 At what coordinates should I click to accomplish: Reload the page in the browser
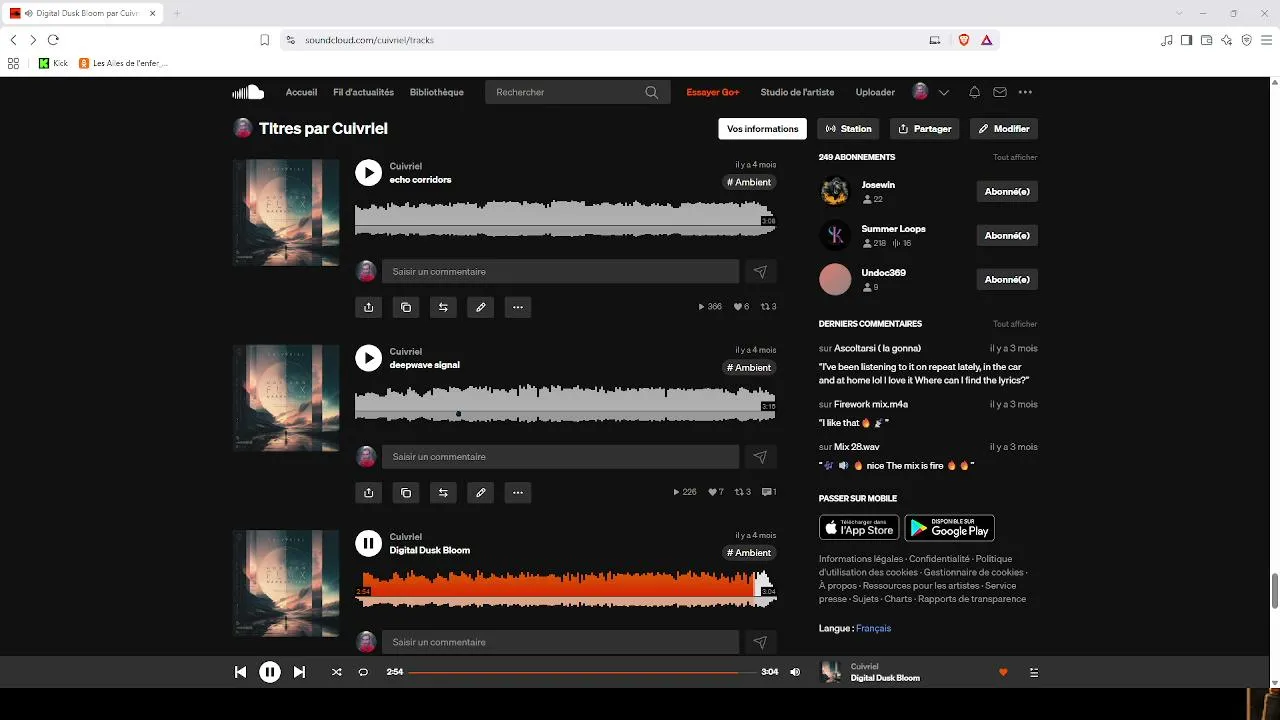coord(53,40)
